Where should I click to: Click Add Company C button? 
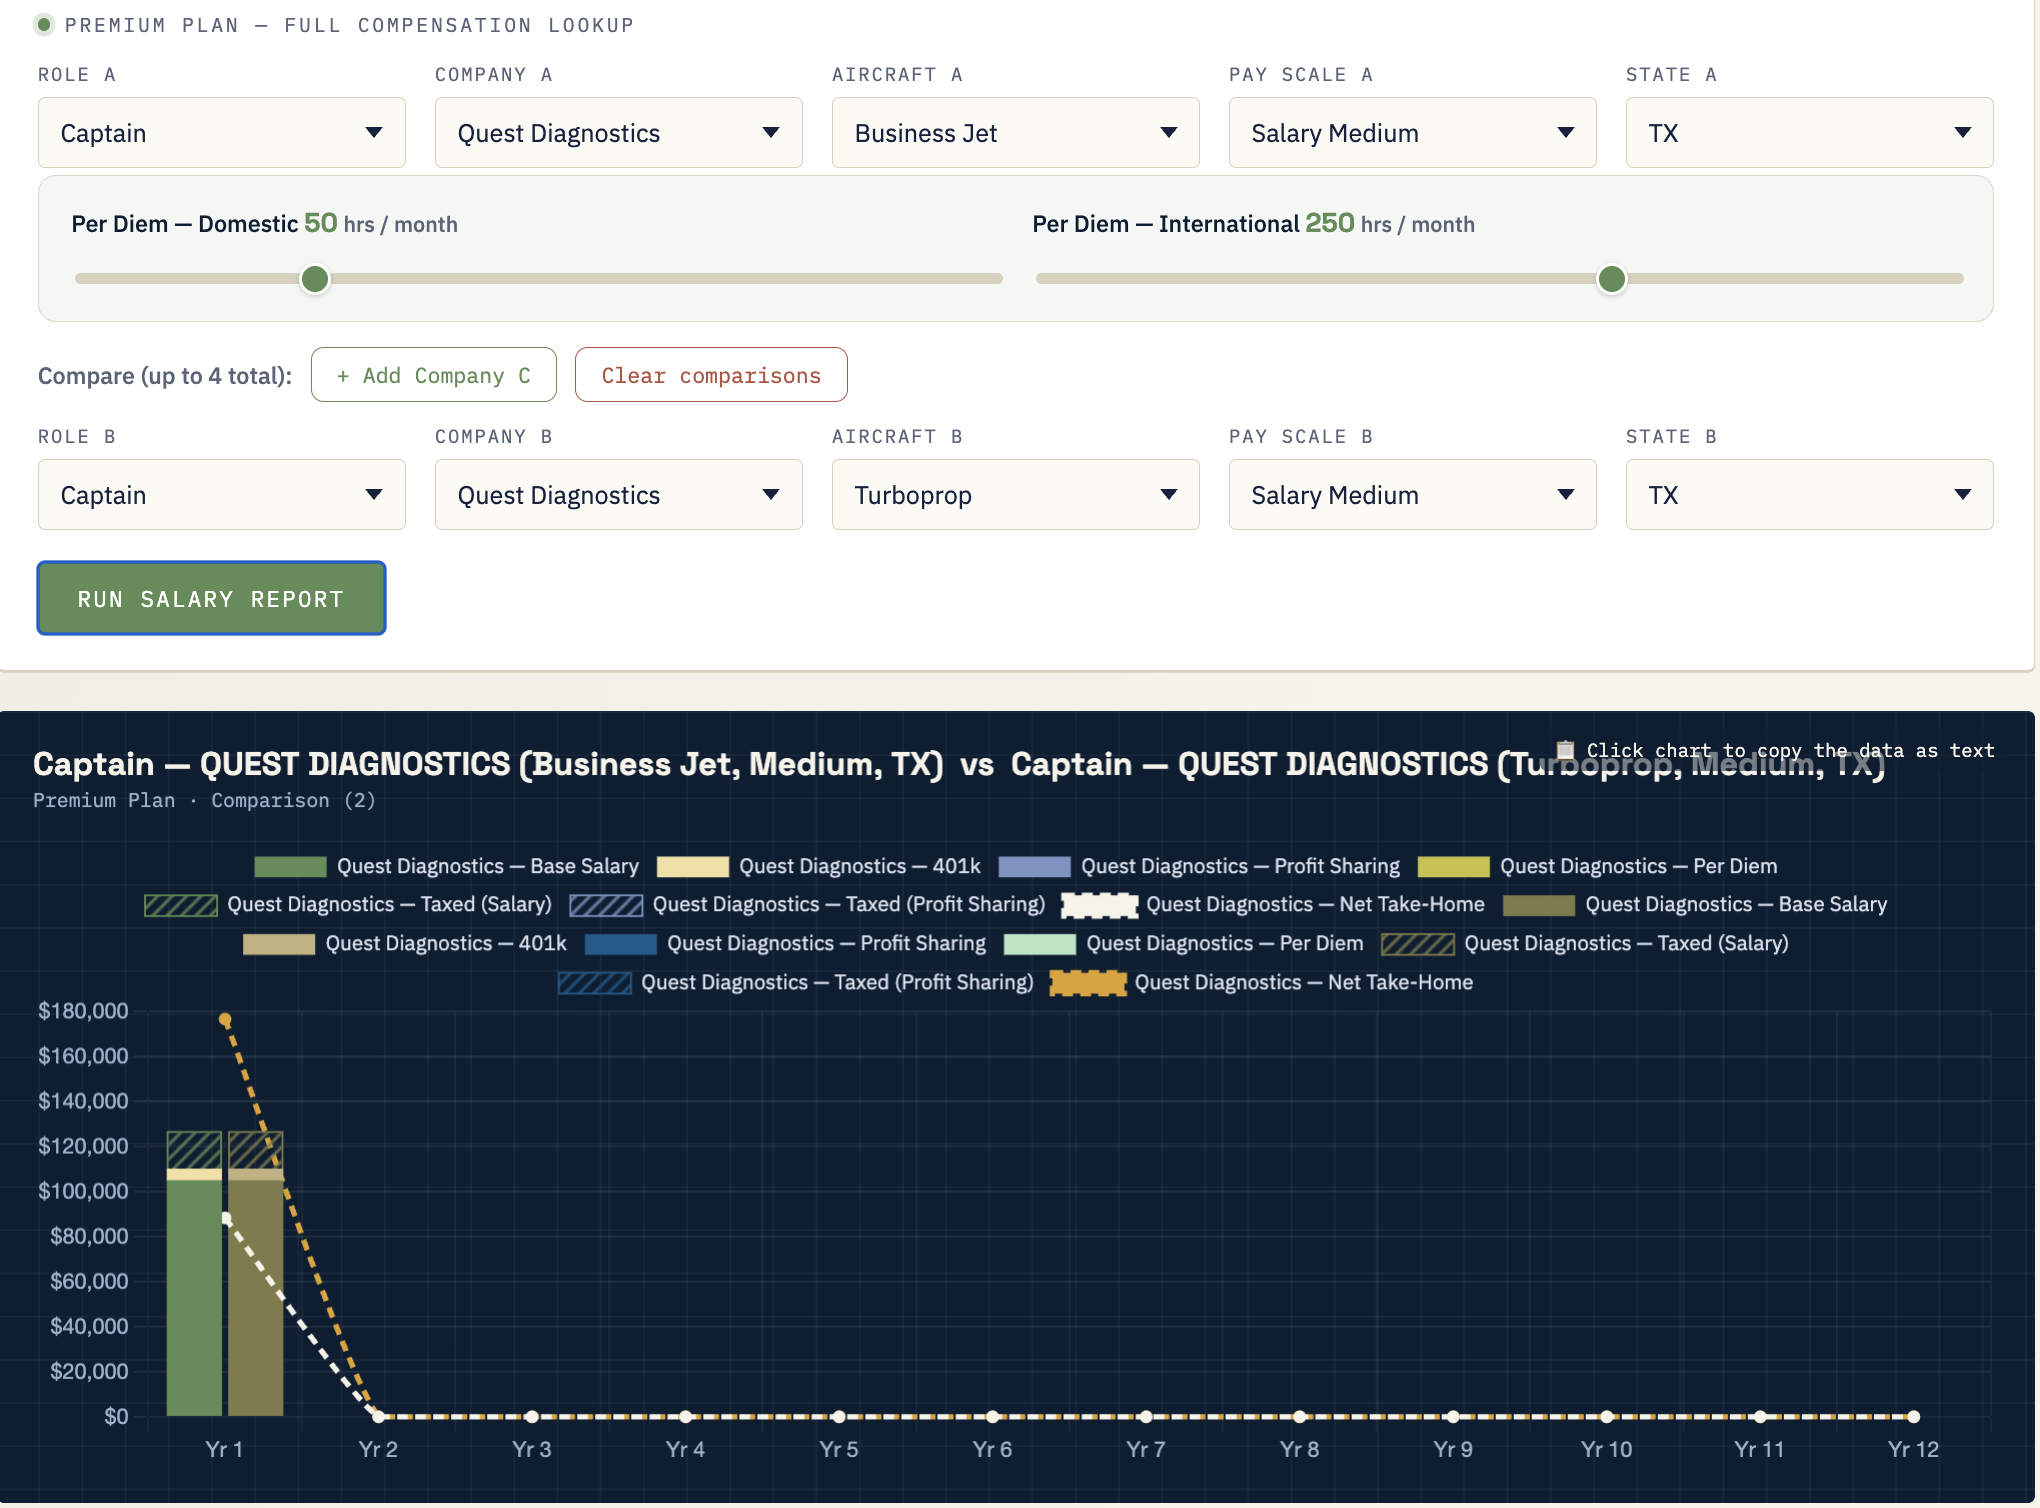(x=434, y=375)
